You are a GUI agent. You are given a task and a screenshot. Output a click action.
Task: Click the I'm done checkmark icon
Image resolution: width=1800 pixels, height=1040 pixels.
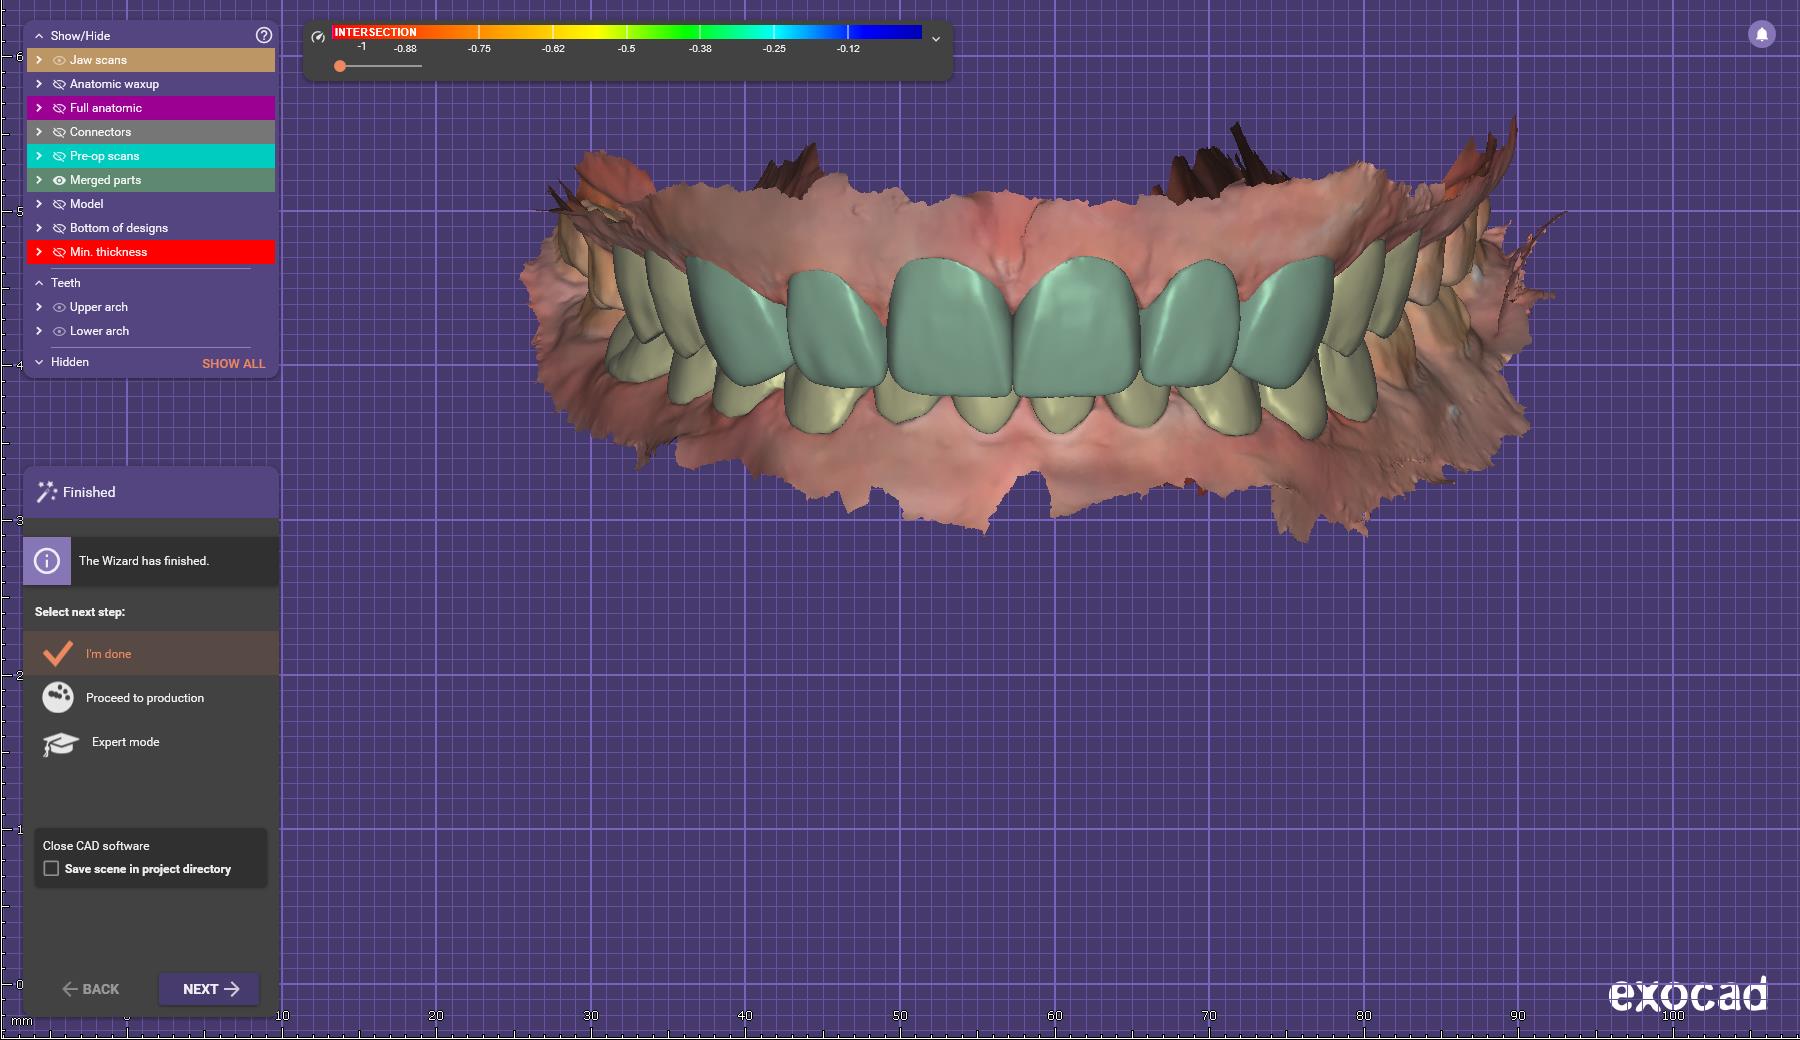click(x=58, y=653)
